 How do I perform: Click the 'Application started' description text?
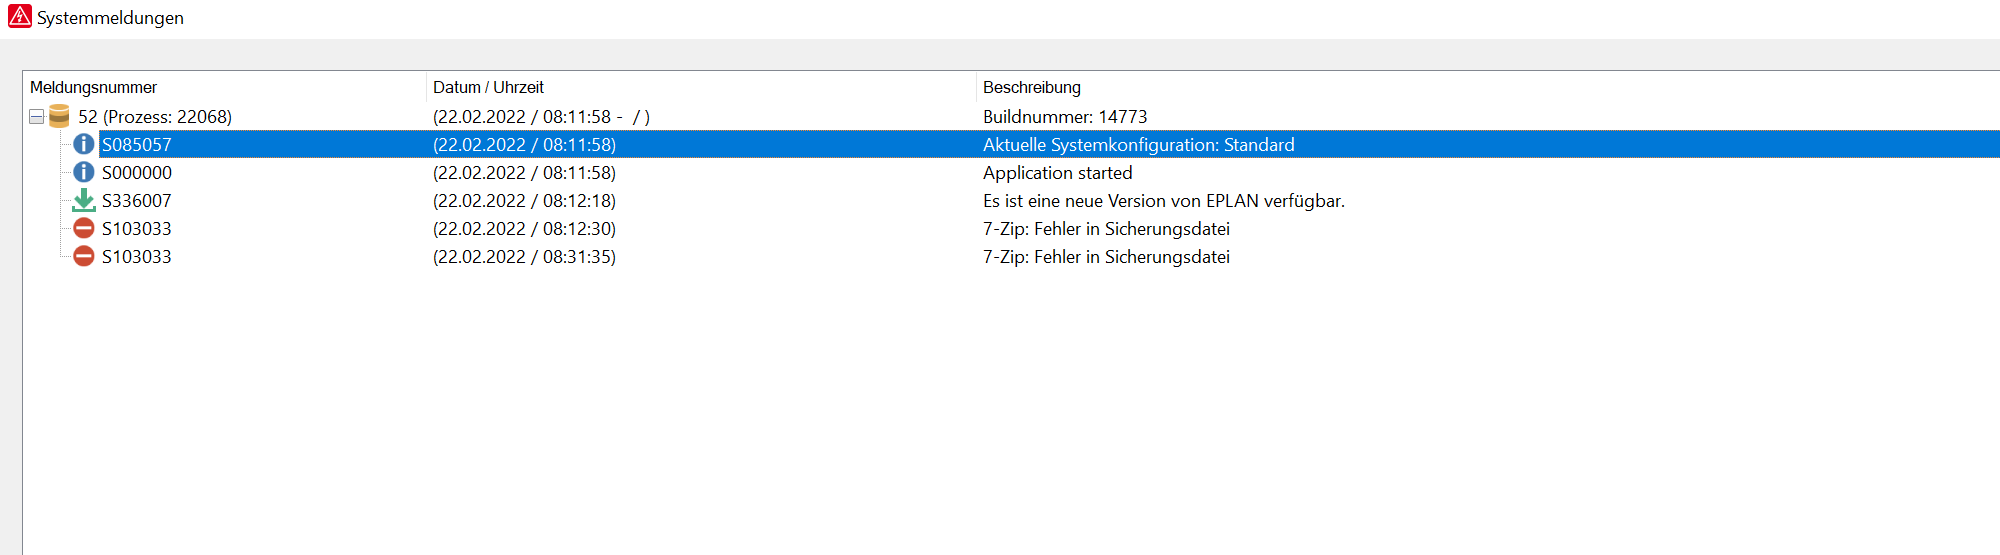click(x=1058, y=173)
